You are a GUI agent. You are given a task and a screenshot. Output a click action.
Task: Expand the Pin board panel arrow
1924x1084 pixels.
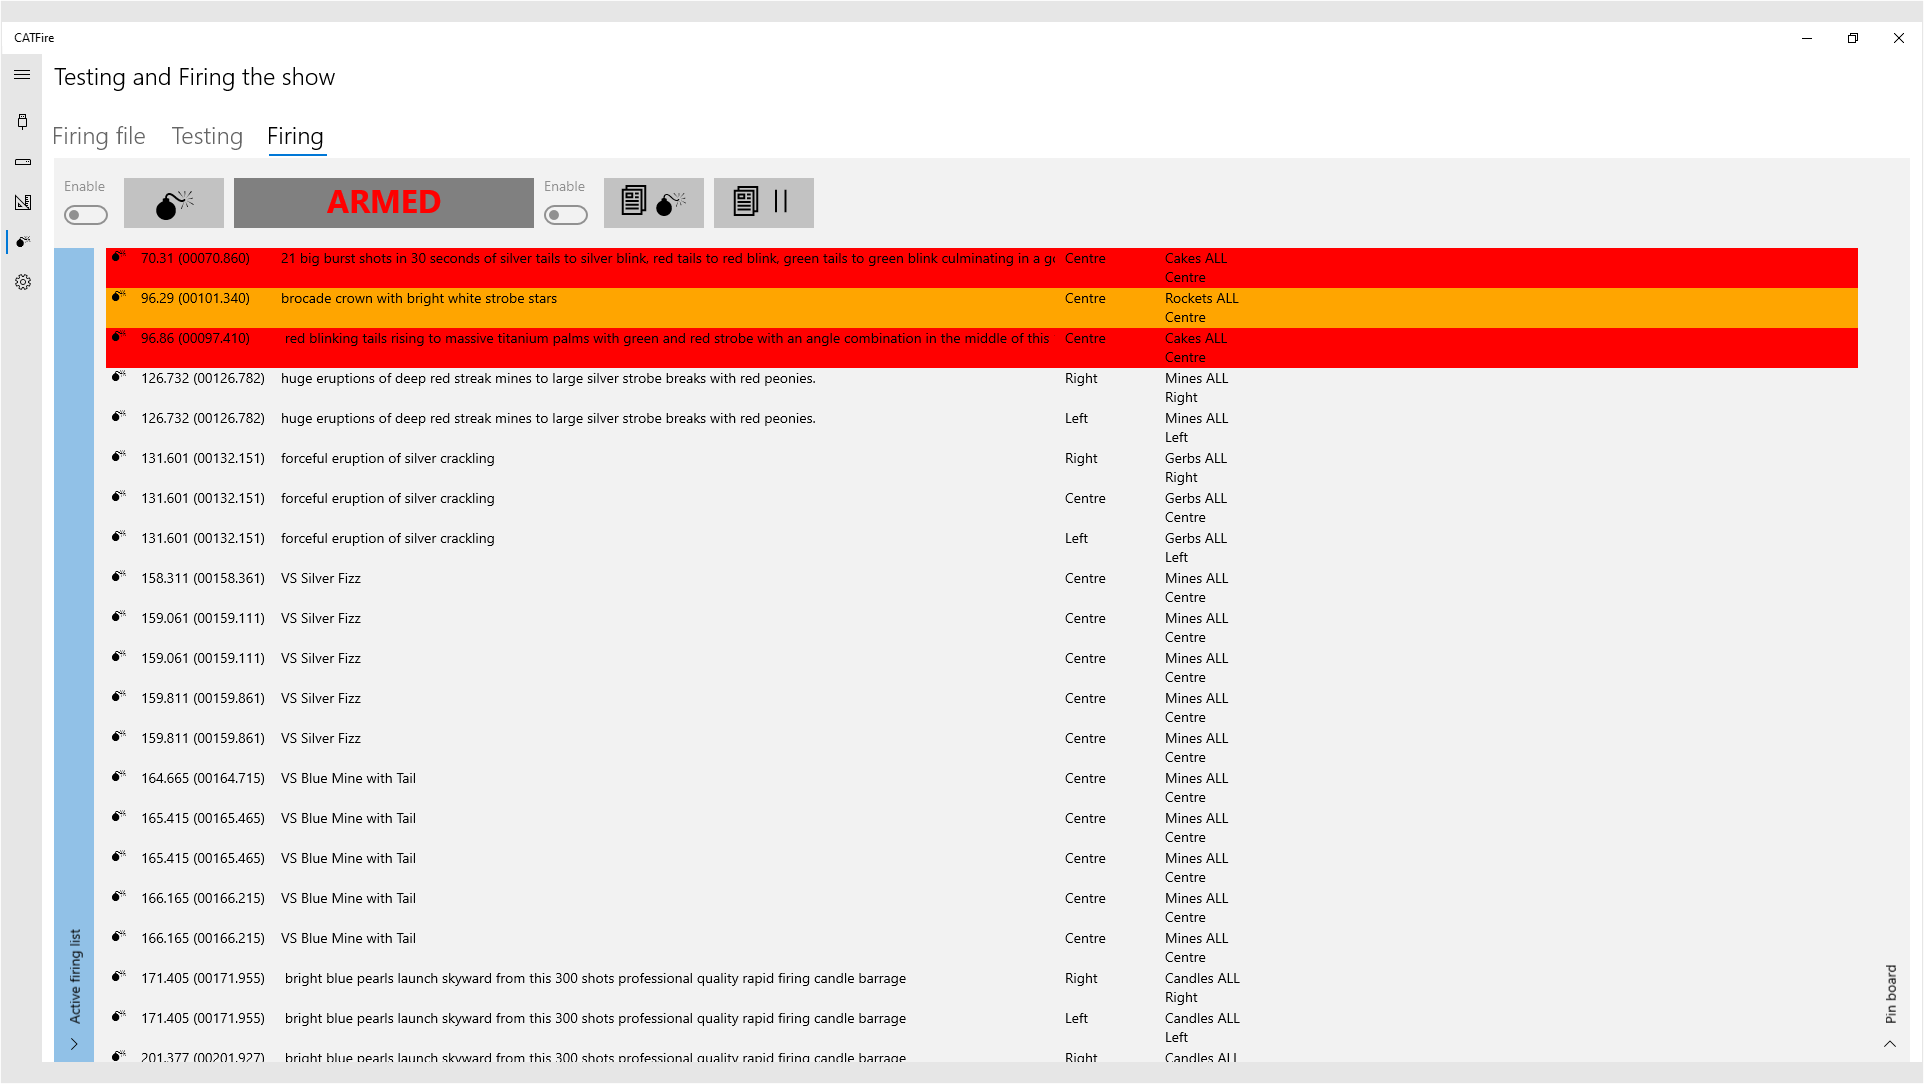pyautogui.click(x=1890, y=1044)
